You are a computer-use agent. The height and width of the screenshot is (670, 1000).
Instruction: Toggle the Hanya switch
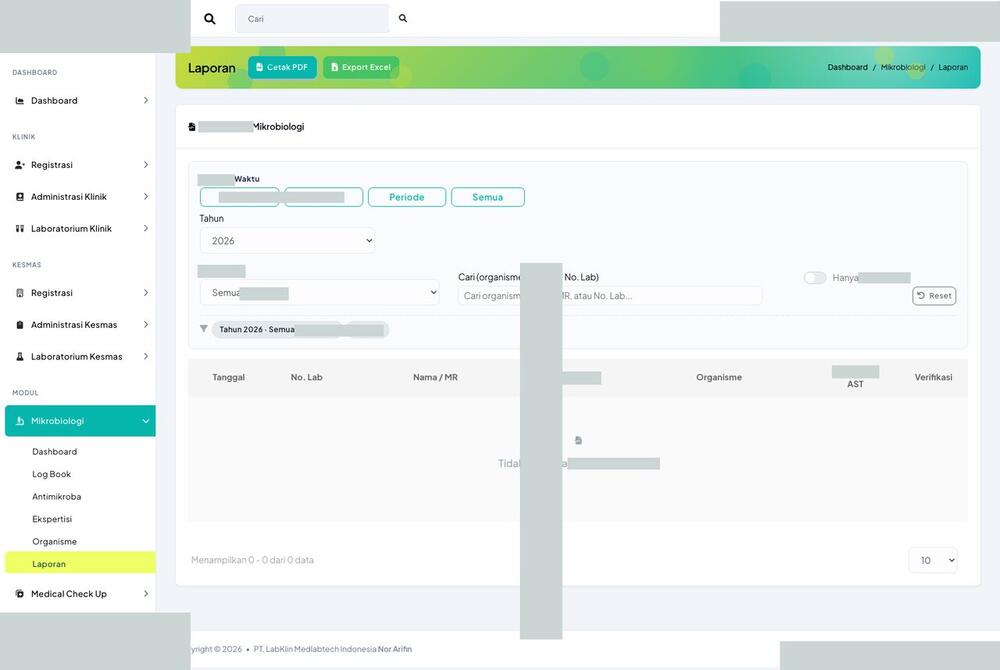point(815,278)
